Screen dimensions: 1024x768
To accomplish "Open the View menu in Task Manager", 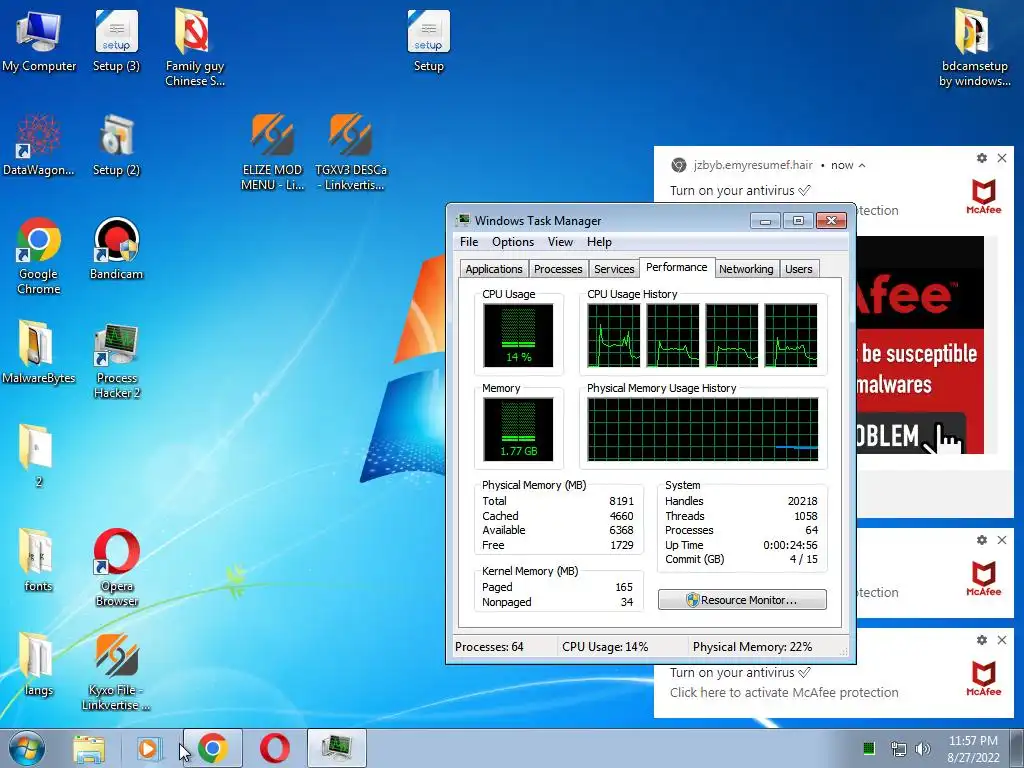I will [x=560, y=242].
